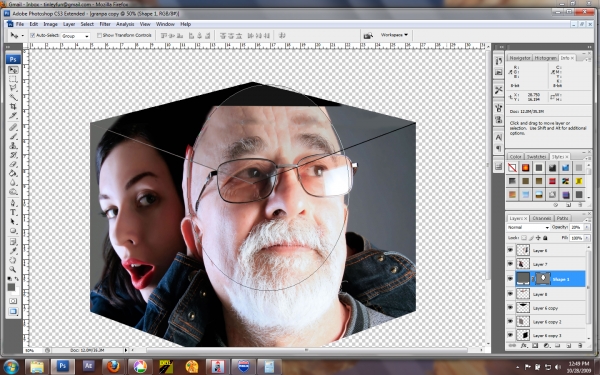Hide Layer 8 with its eye icon

click(510, 293)
